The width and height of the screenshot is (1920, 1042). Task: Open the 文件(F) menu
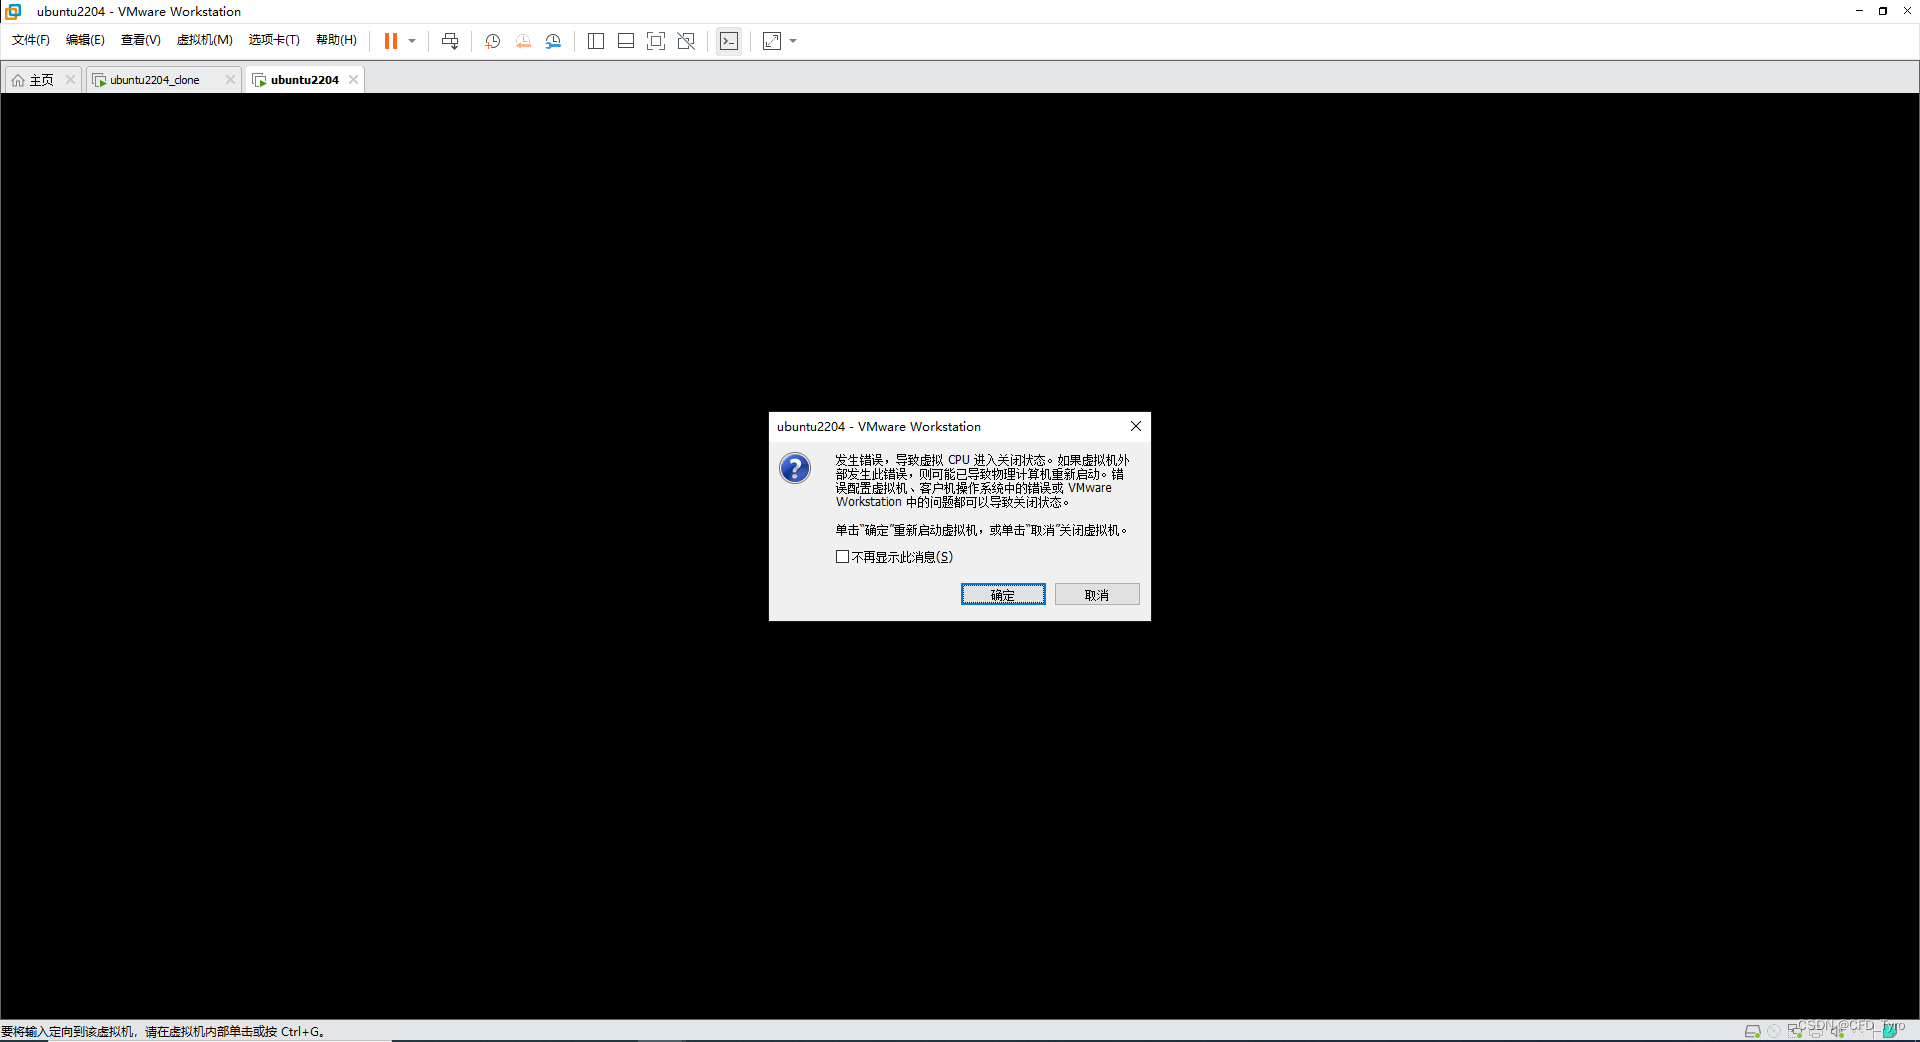(31, 40)
